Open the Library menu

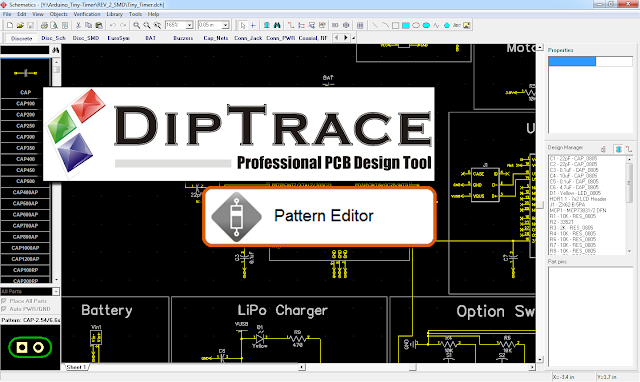tap(115, 14)
